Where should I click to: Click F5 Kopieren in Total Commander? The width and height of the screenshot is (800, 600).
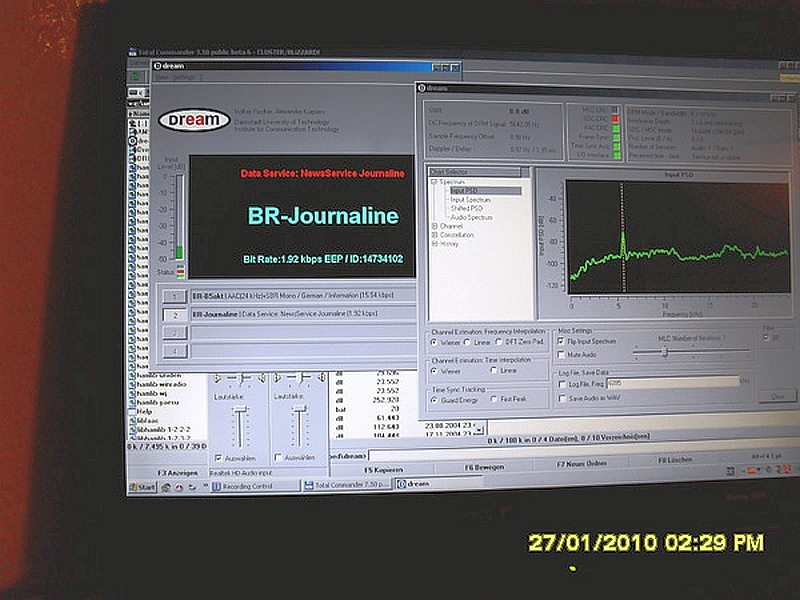coord(383,470)
